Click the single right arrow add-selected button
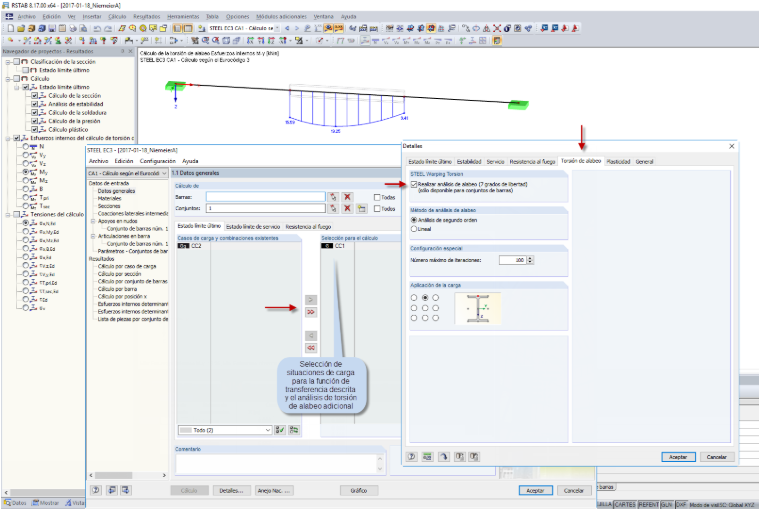This screenshot has width=760, height=509. (311, 300)
